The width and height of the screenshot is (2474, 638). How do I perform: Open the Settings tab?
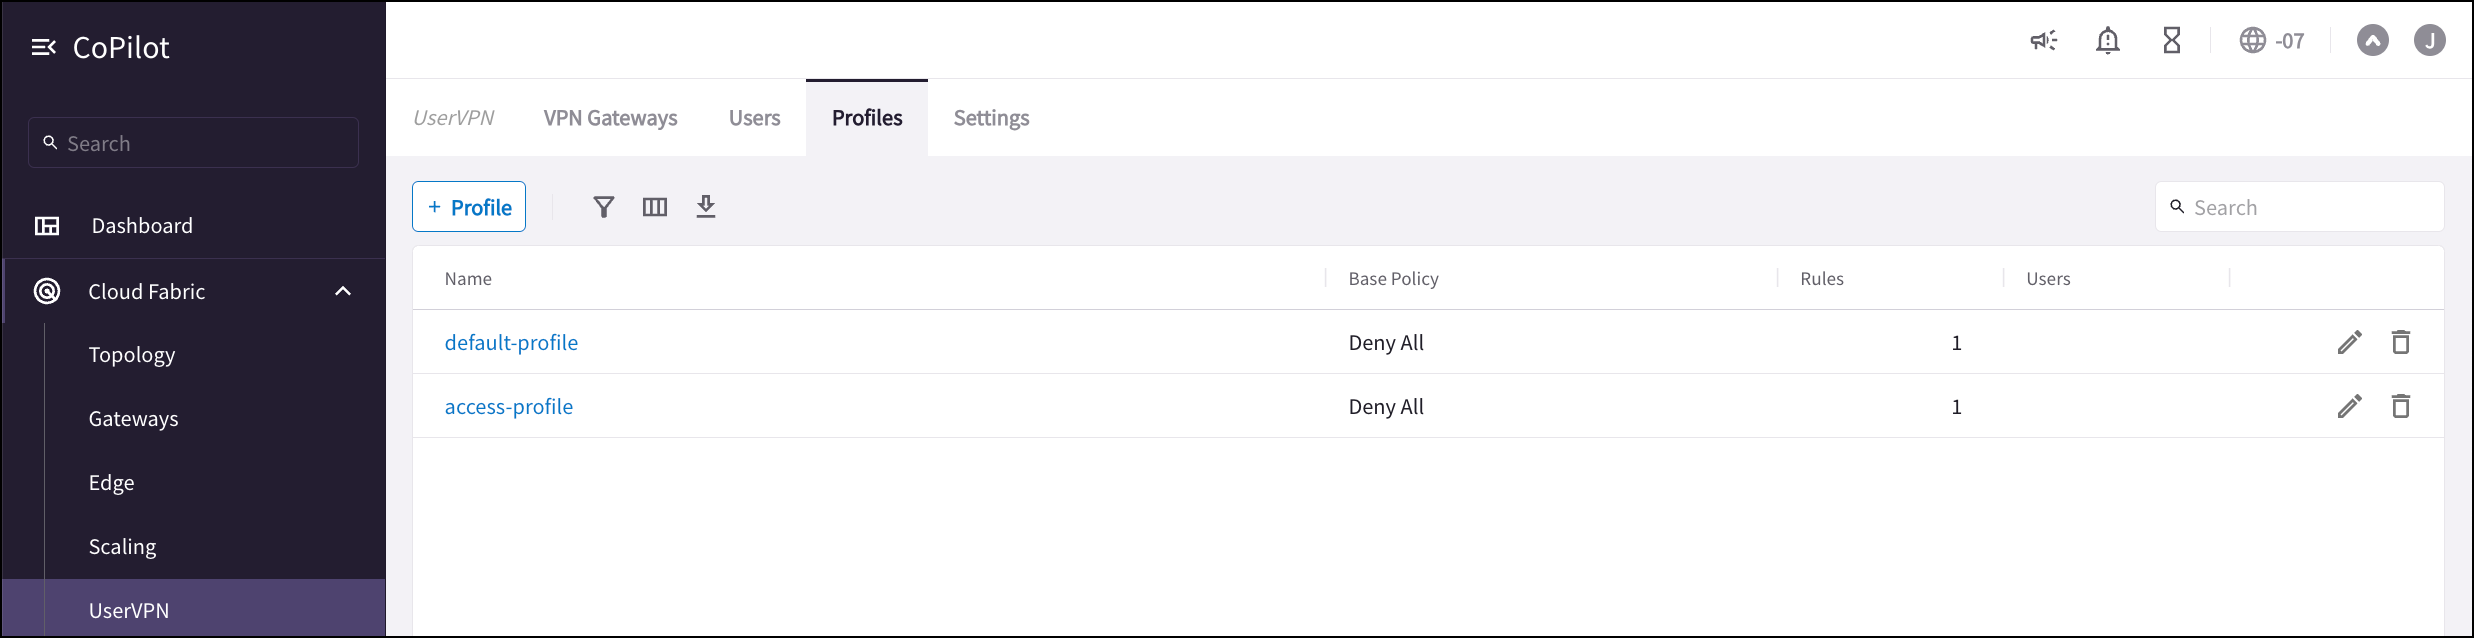pos(990,117)
